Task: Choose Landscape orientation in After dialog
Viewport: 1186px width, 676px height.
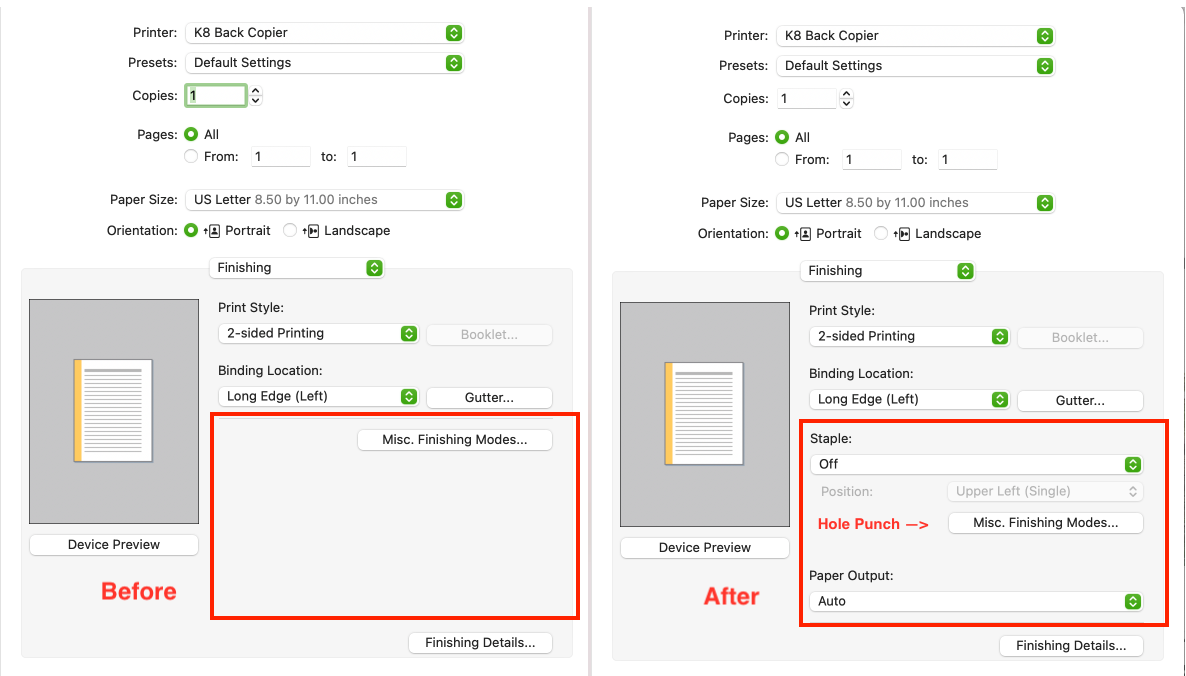Action: (x=880, y=233)
